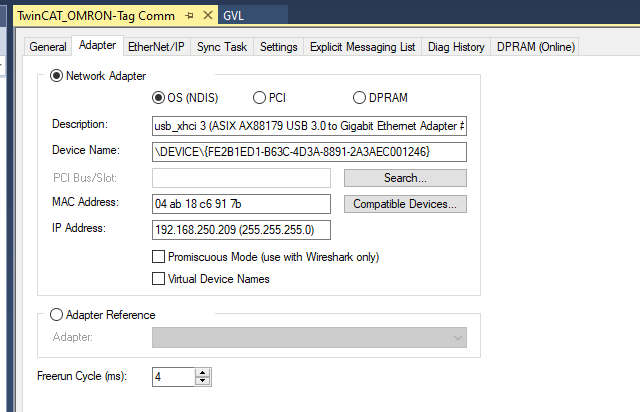Open the EtherNet/IP tab
This screenshot has width=640, height=412.
(156, 47)
